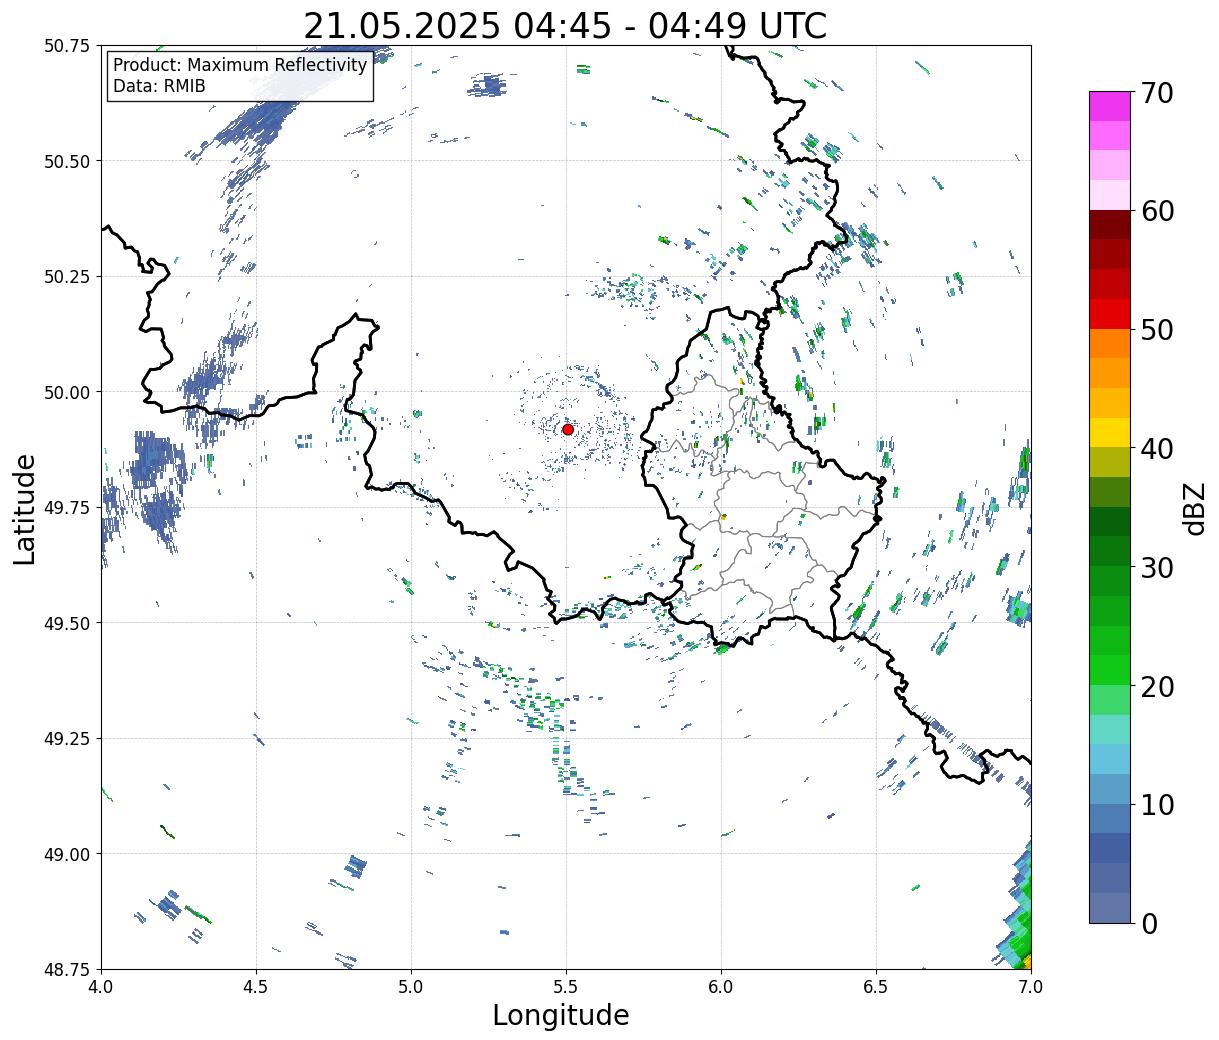Click the bright red colorbar segment below 60
Screen dimensions: 1219x1040
(x=1110, y=314)
